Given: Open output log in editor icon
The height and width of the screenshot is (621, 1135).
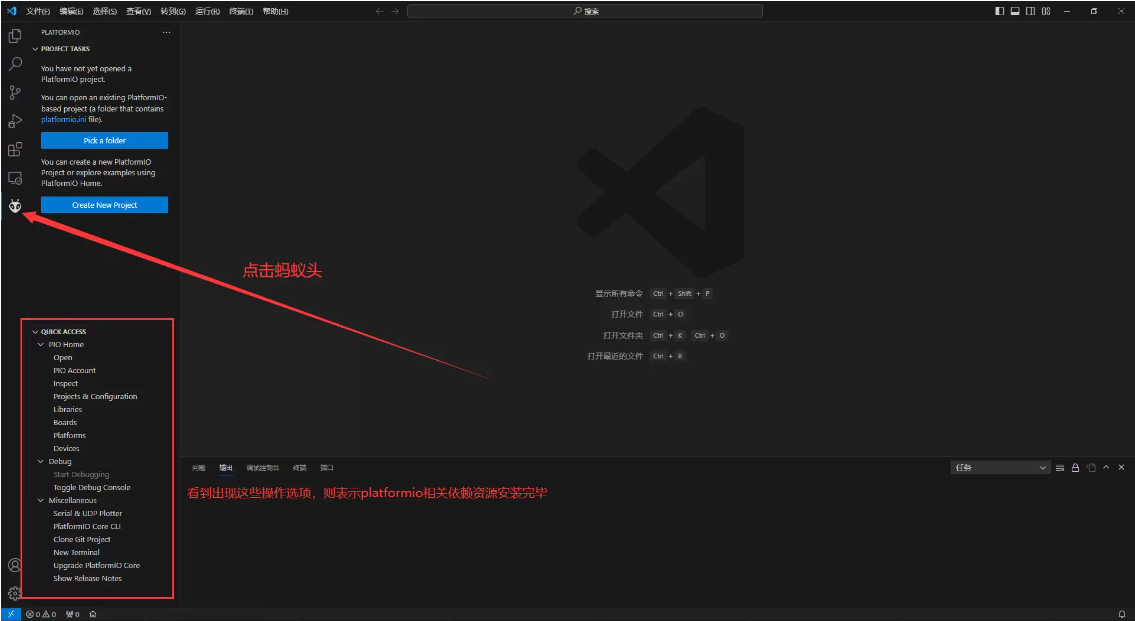Looking at the screenshot, I should (1091, 468).
